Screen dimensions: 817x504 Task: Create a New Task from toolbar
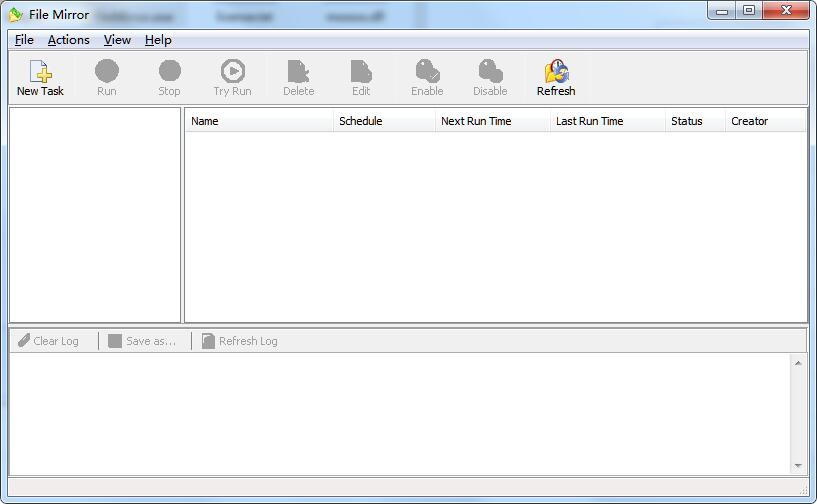click(x=40, y=78)
